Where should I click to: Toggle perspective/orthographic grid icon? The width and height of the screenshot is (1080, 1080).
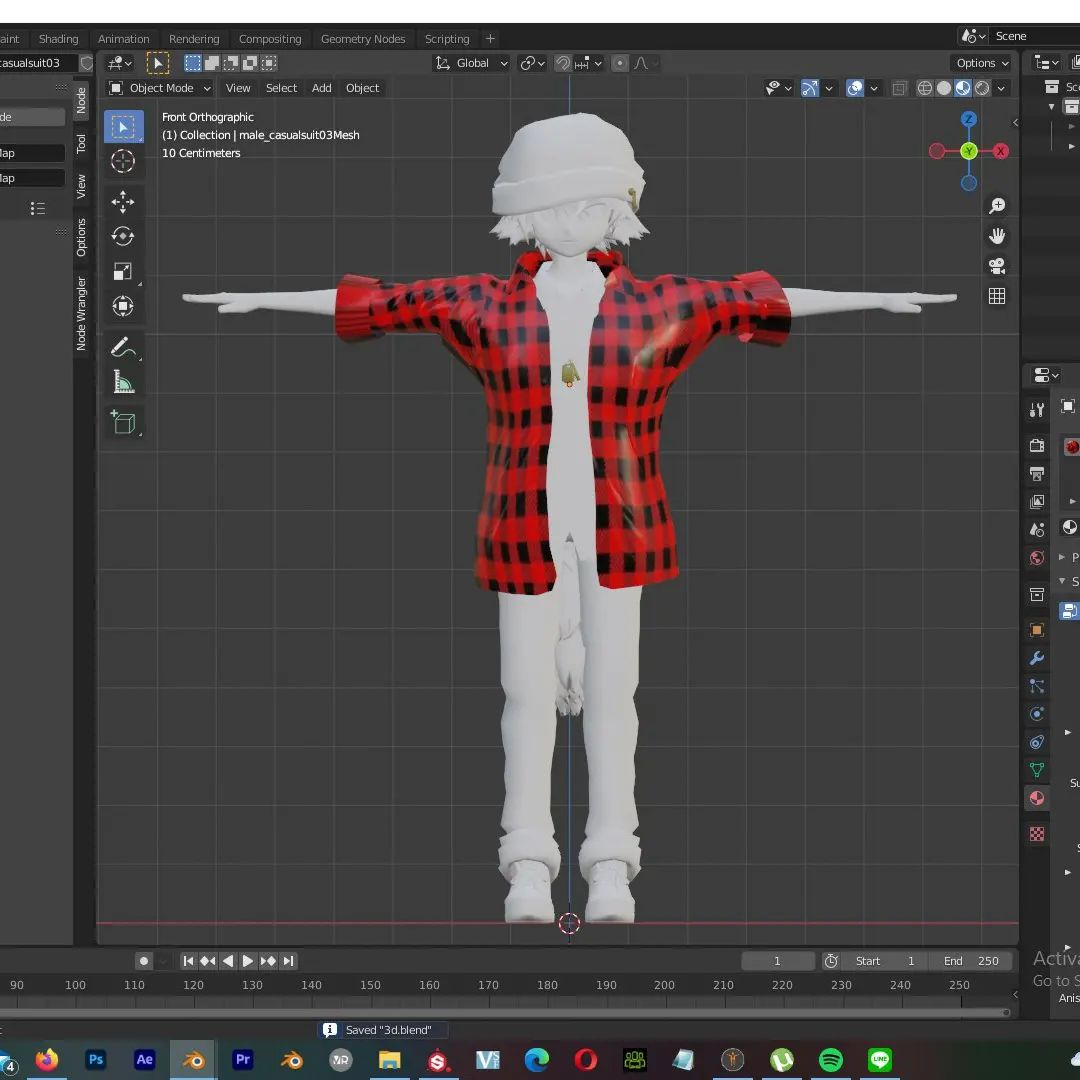[997, 296]
